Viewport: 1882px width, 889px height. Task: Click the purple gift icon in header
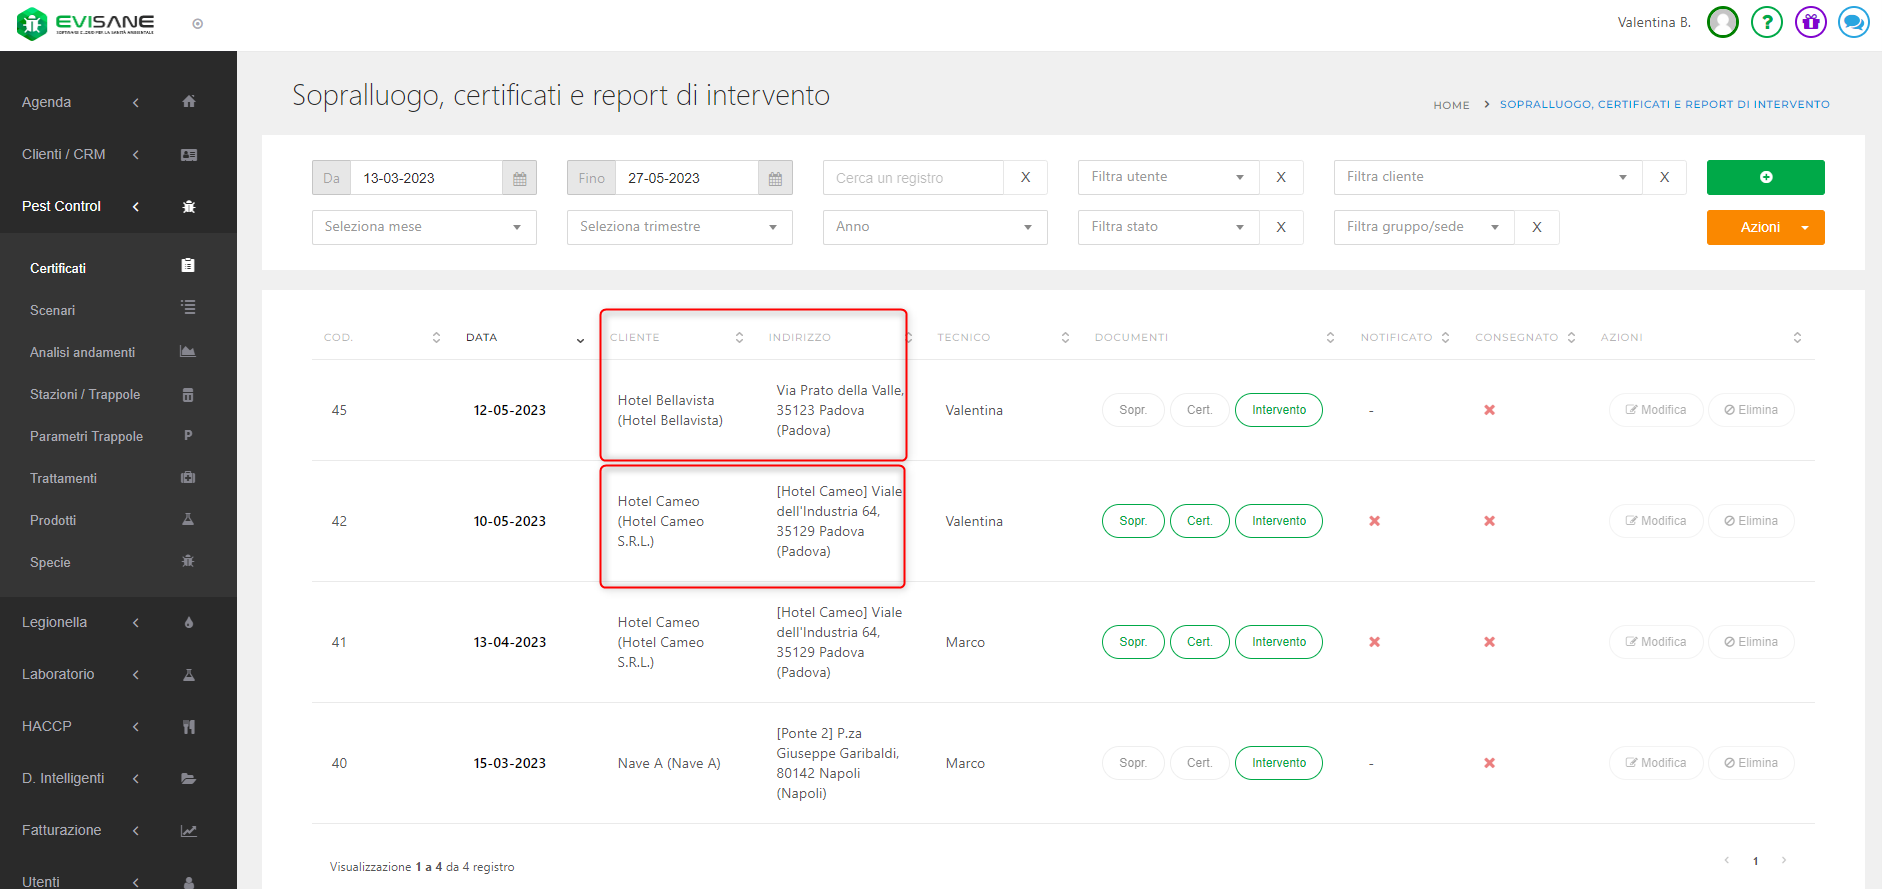(x=1810, y=22)
